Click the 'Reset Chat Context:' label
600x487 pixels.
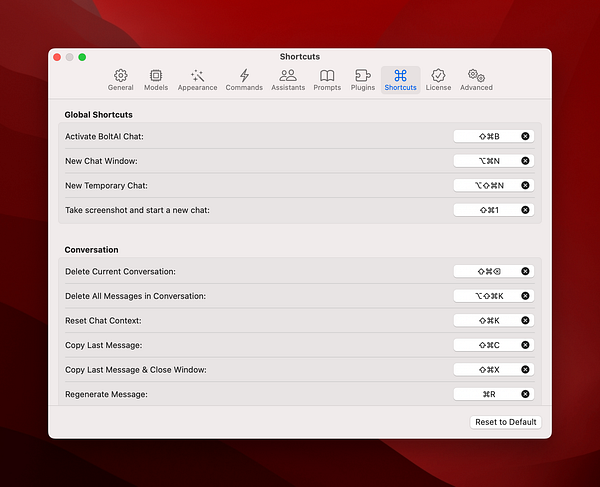tap(103, 321)
